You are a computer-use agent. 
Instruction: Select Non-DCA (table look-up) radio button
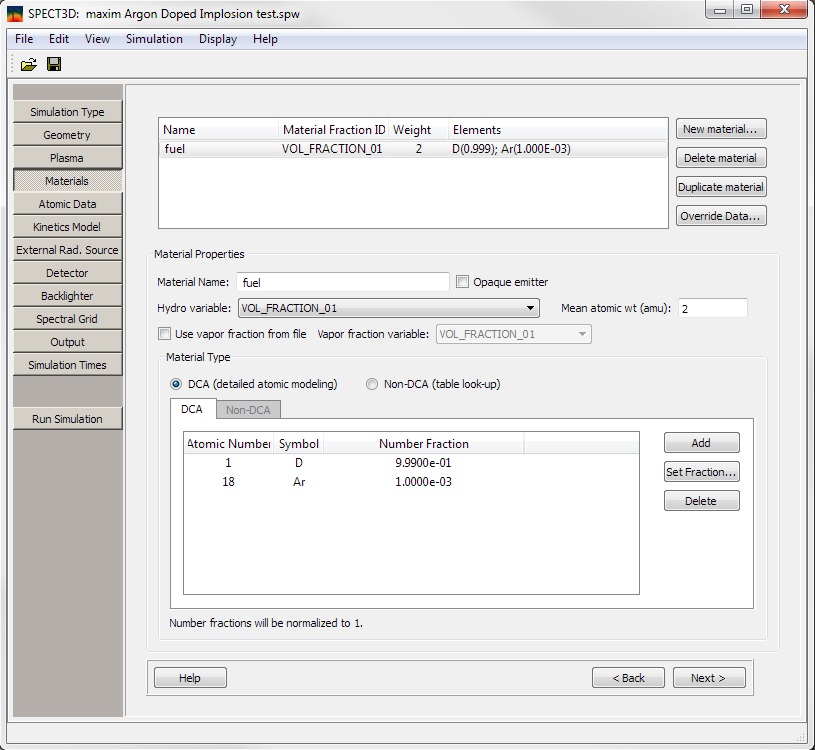tap(372, 384)
